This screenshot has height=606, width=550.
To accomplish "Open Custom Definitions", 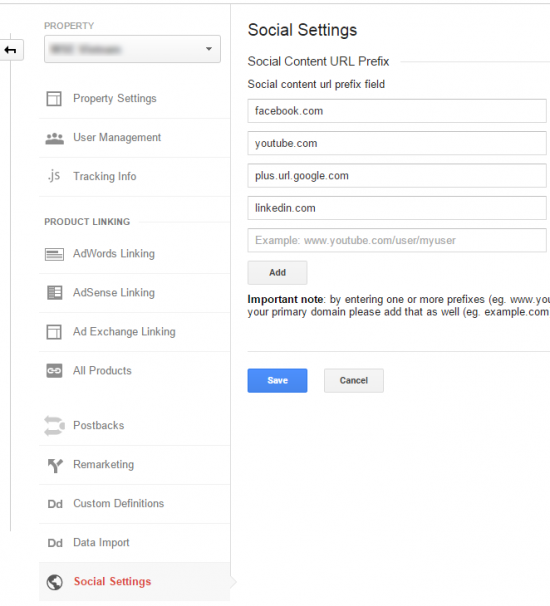I will pyautogui.click(x=119, y=504).
